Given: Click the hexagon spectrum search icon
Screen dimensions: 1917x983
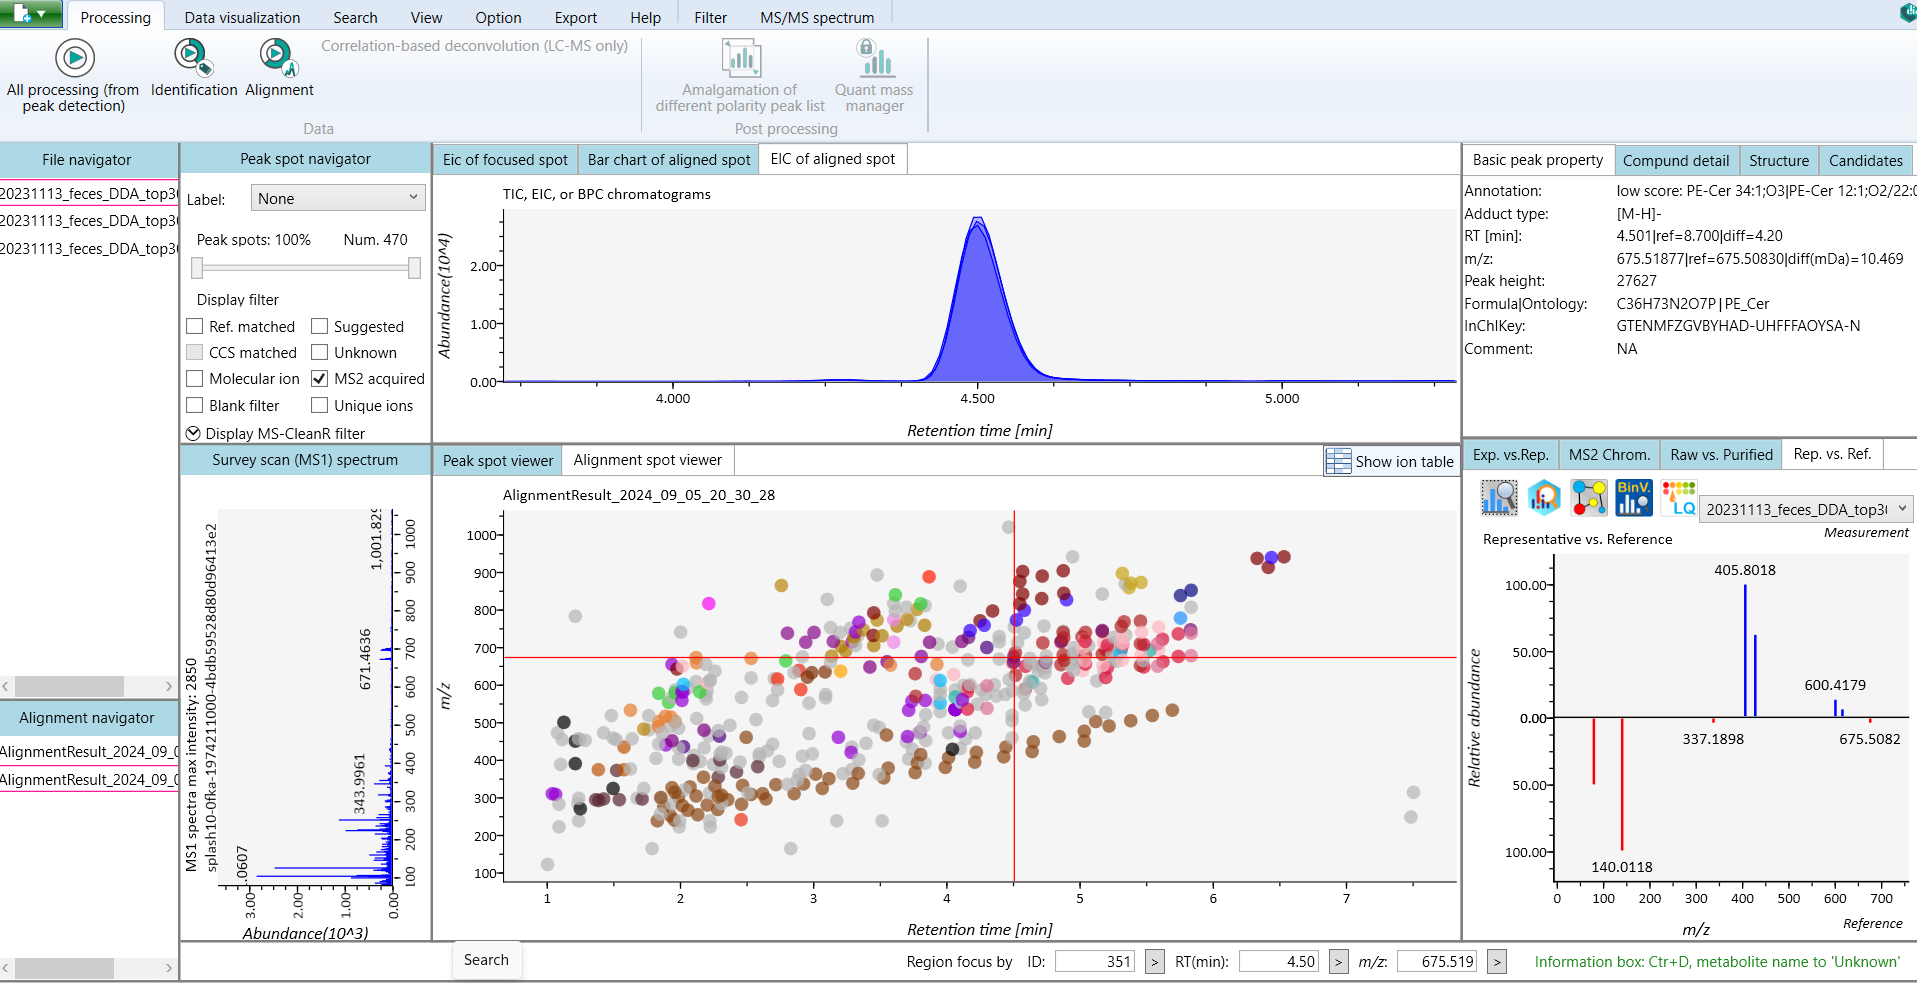Looking at the screenshot, I should pyautogui.click(x=1543, y=498).
